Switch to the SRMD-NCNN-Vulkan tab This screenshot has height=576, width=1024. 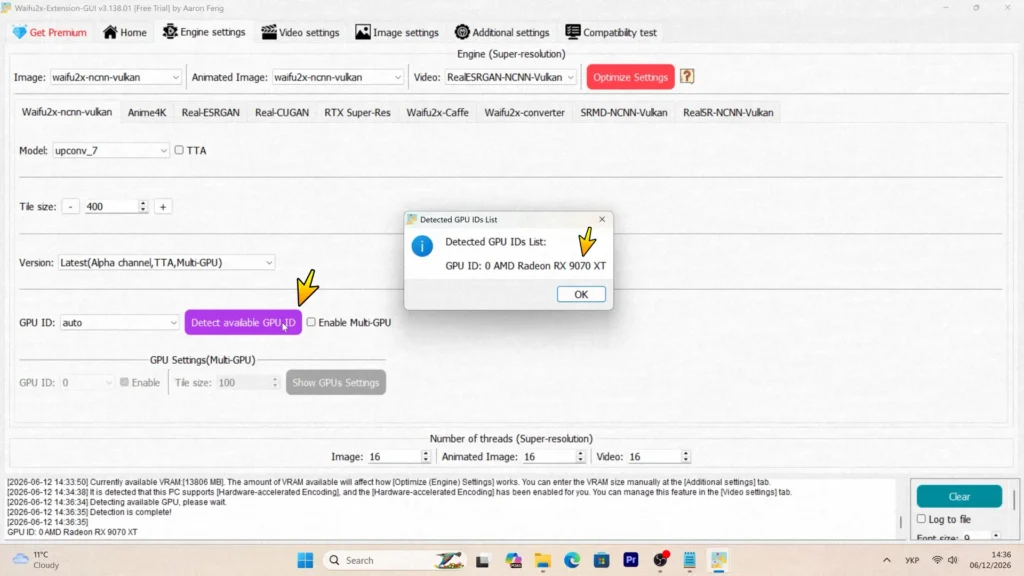(624, 112)
